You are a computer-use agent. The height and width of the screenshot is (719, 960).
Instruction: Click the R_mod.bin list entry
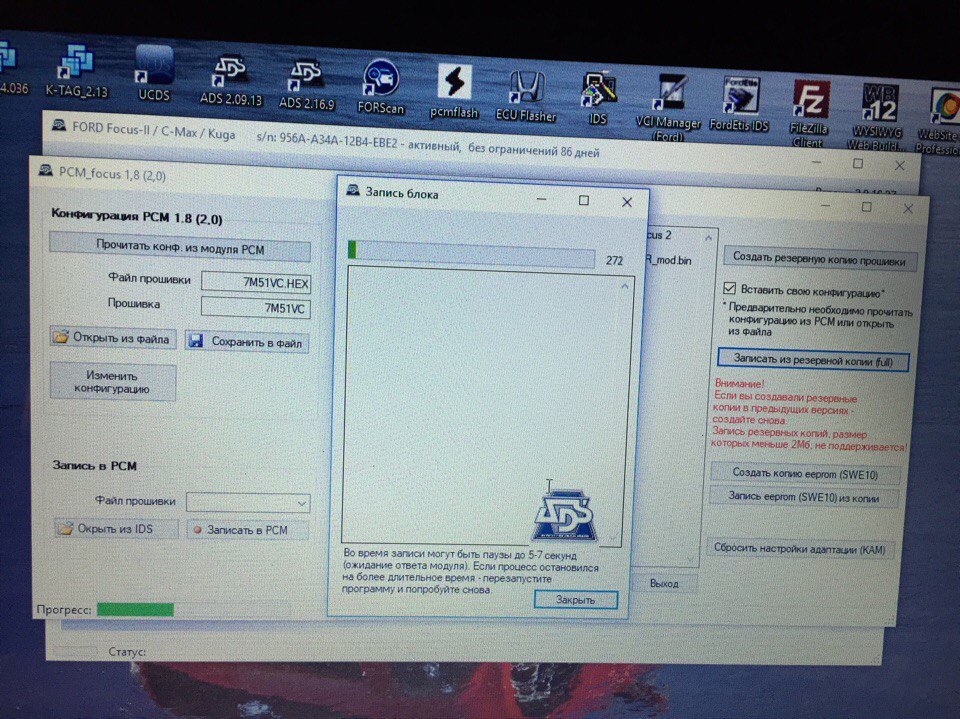[x=669, y=260]
